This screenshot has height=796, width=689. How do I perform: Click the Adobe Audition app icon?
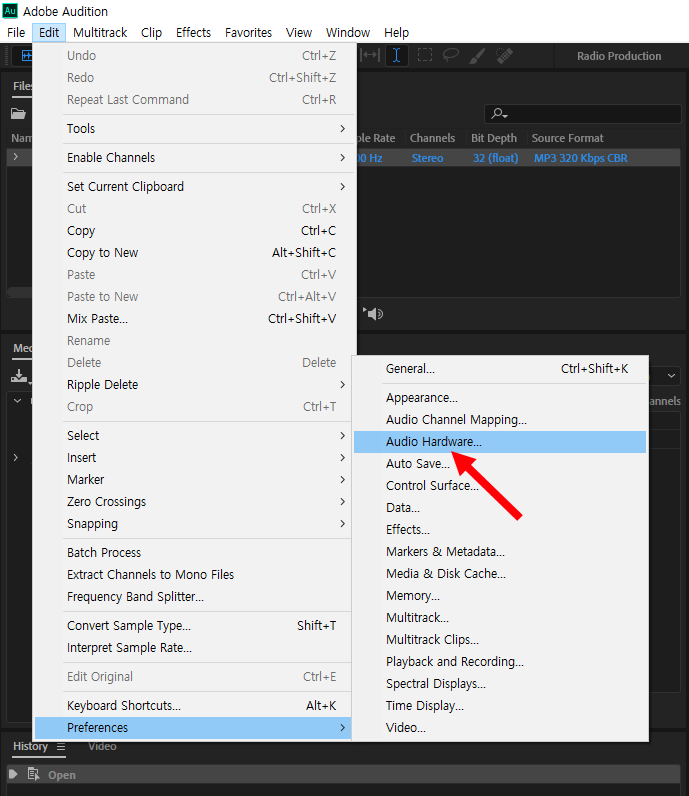tap(10, 11)
